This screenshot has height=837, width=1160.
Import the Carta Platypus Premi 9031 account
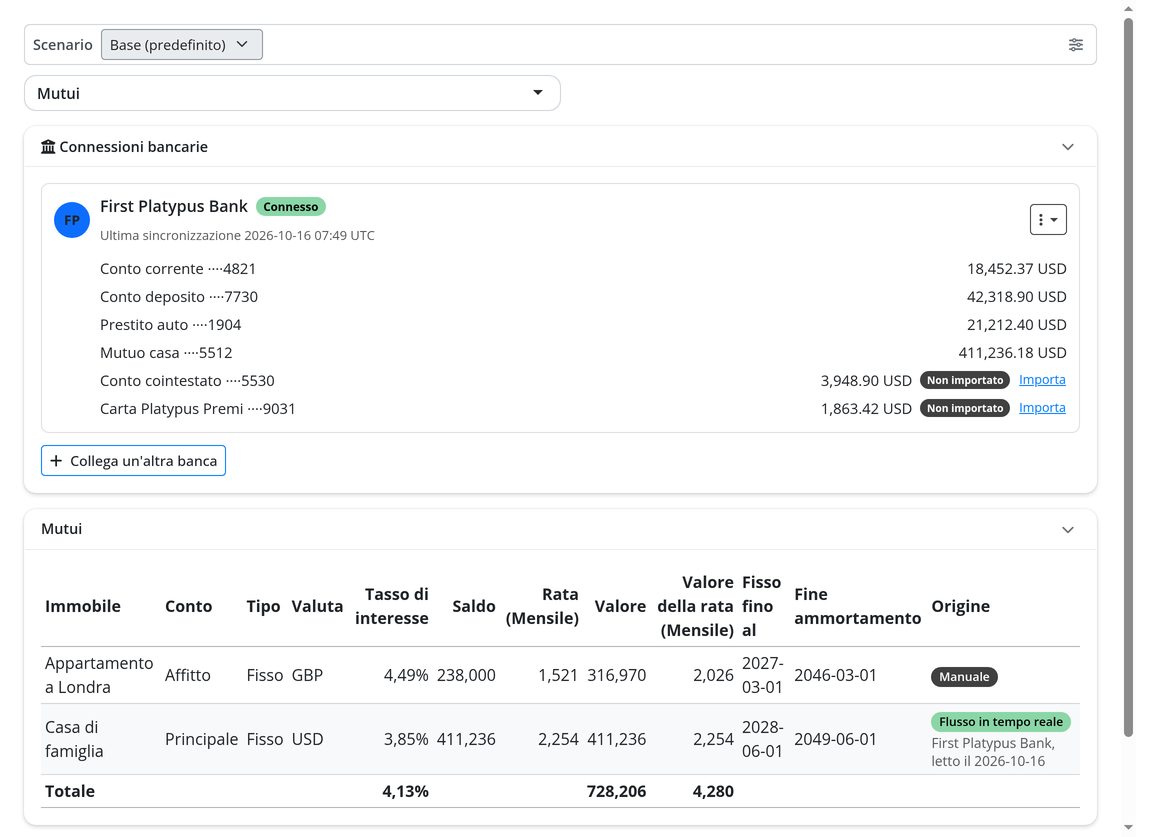point(1042,408)
